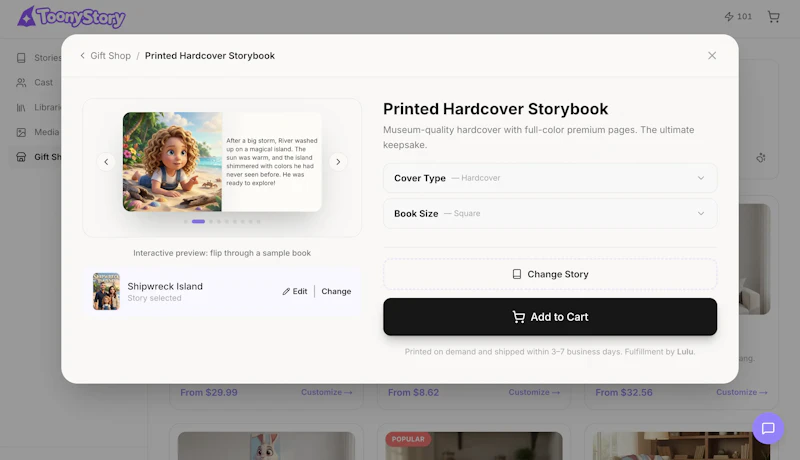Select the active purple preview page indicator
The width and height of the screenshot is (800, 460).
pos(198,221)
